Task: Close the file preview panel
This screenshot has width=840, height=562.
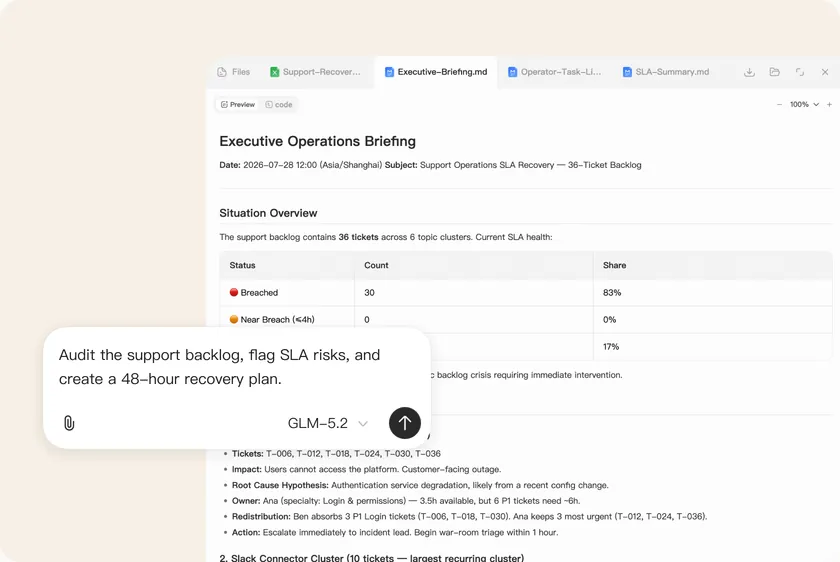Action: [x=825, y=72]
